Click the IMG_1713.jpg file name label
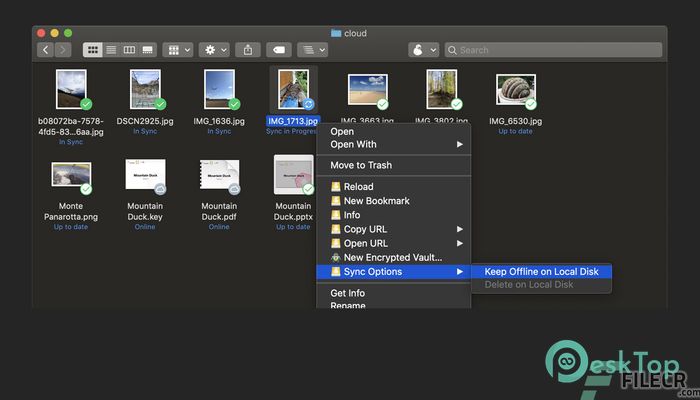700x400 pixels. [293, 121]
